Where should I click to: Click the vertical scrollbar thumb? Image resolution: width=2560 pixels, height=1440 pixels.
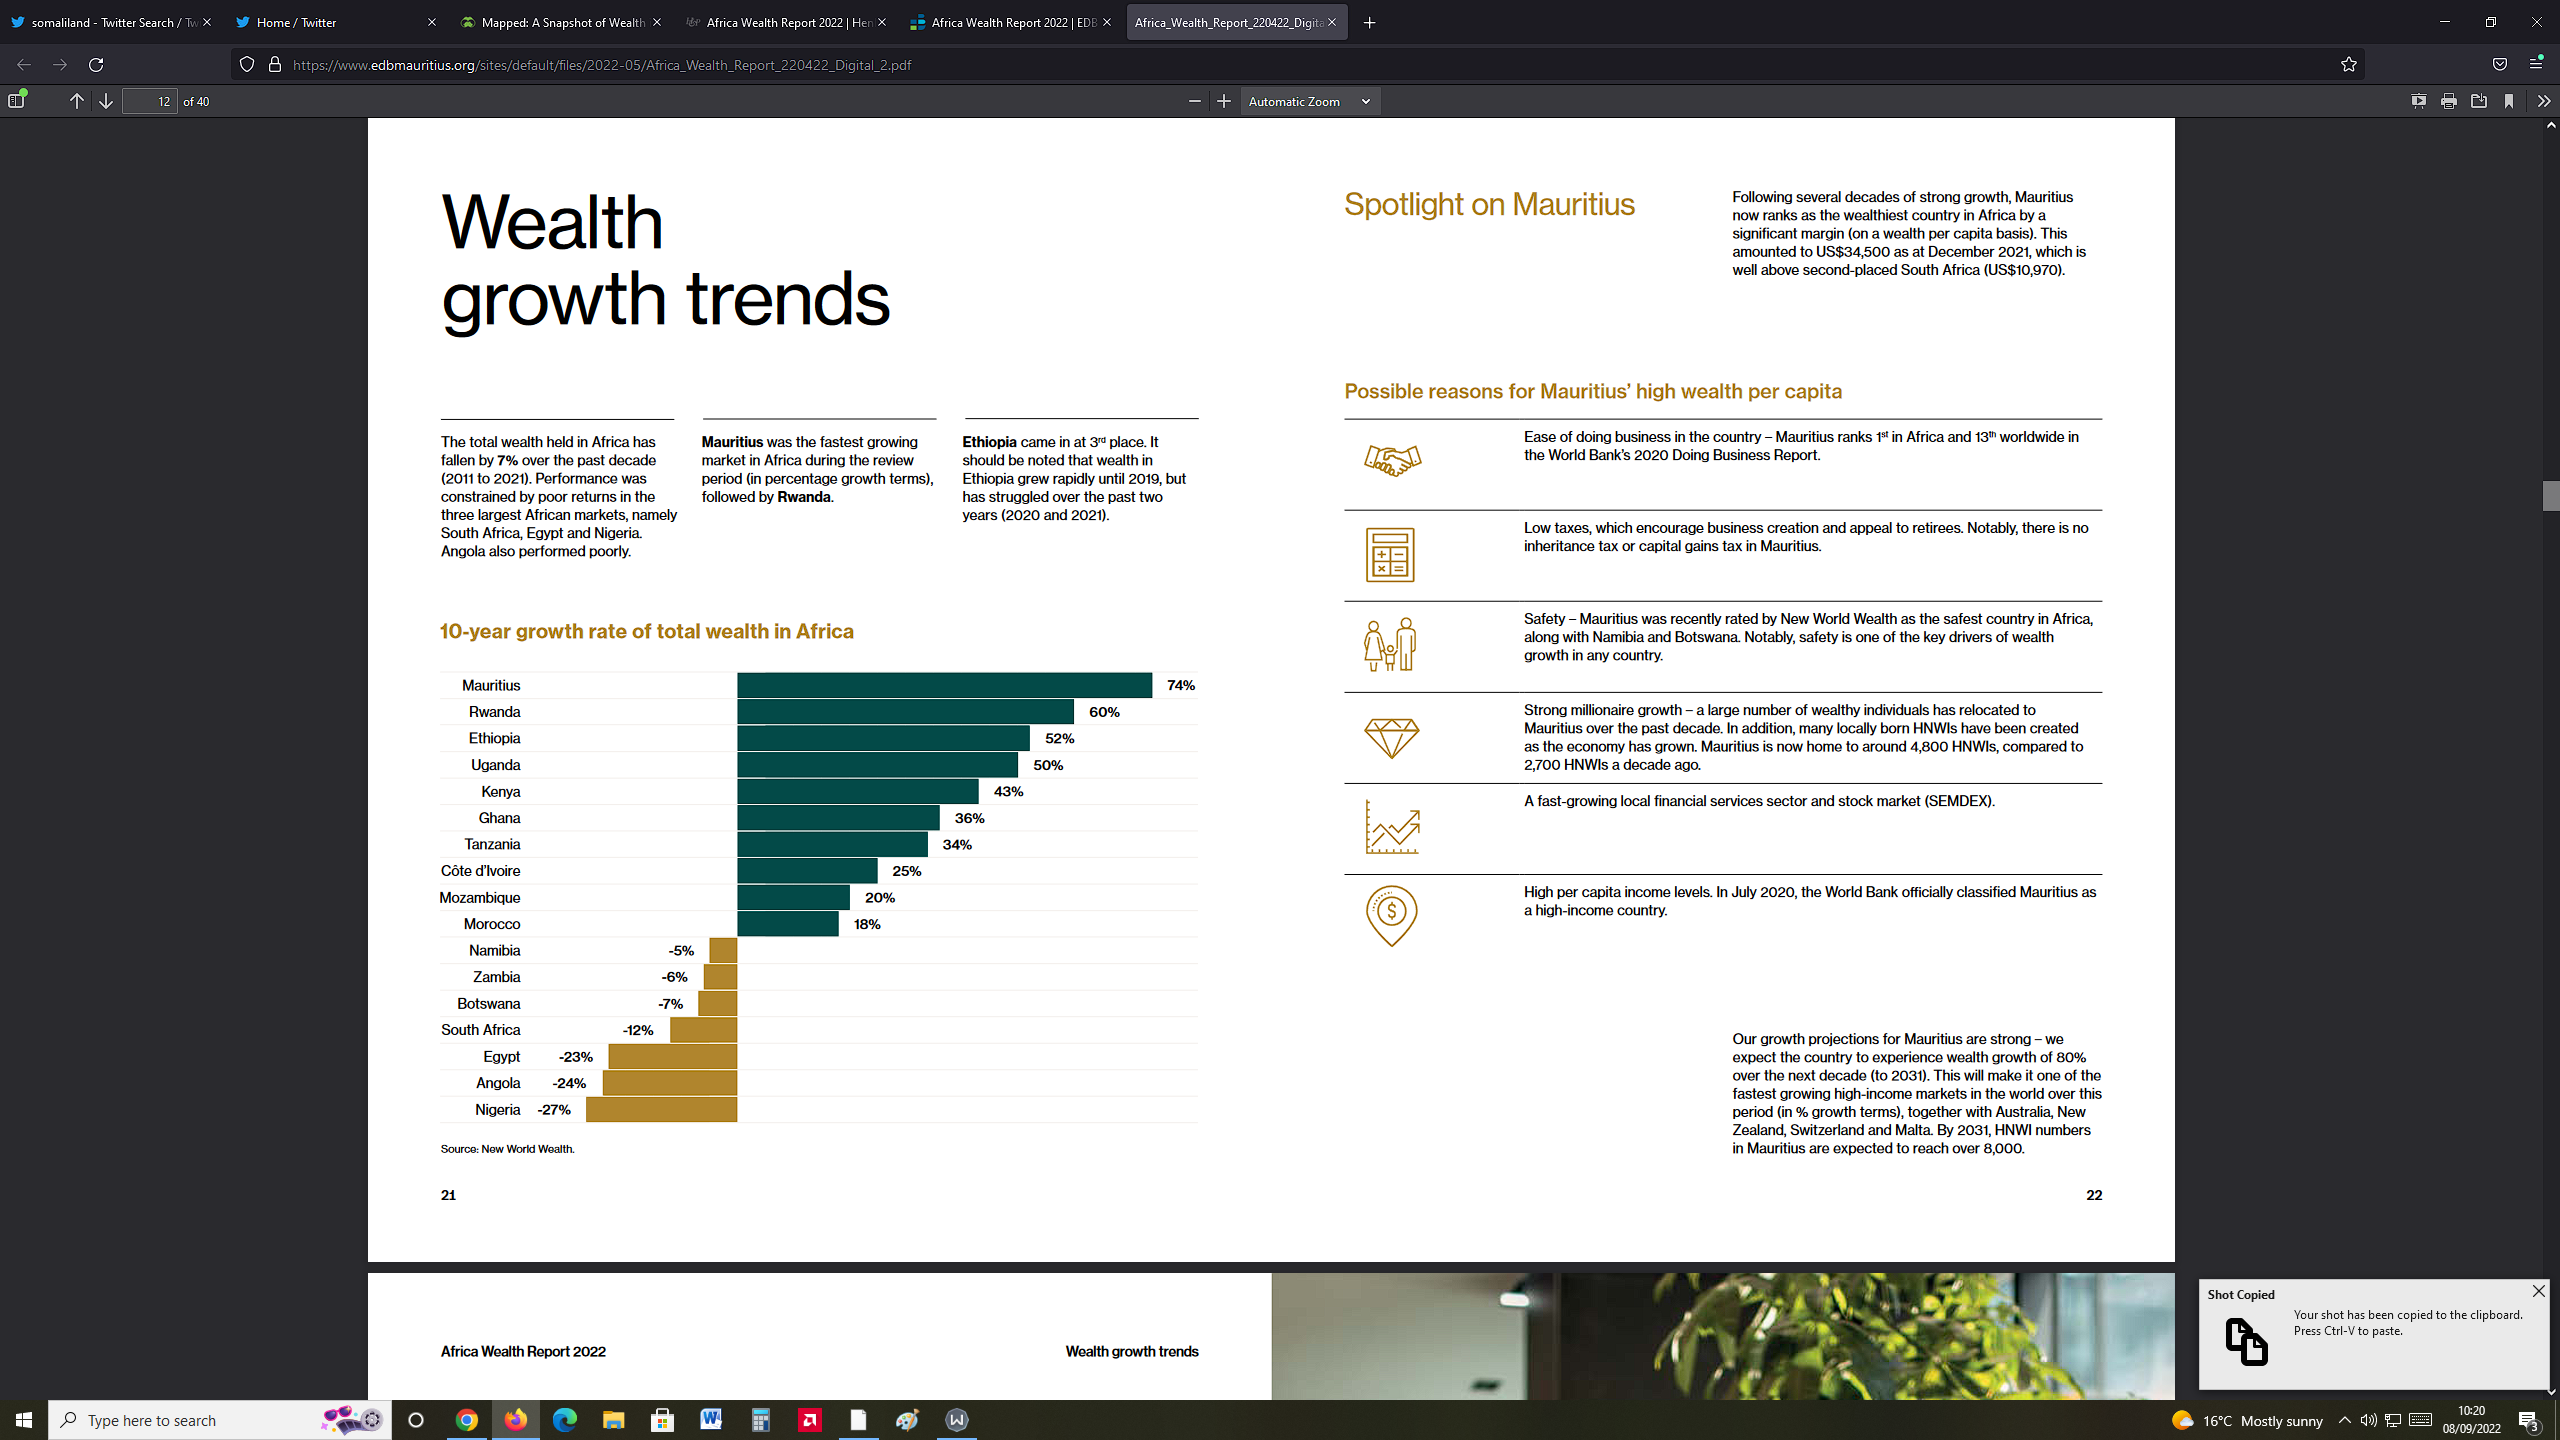click(x=2550, y=495)
